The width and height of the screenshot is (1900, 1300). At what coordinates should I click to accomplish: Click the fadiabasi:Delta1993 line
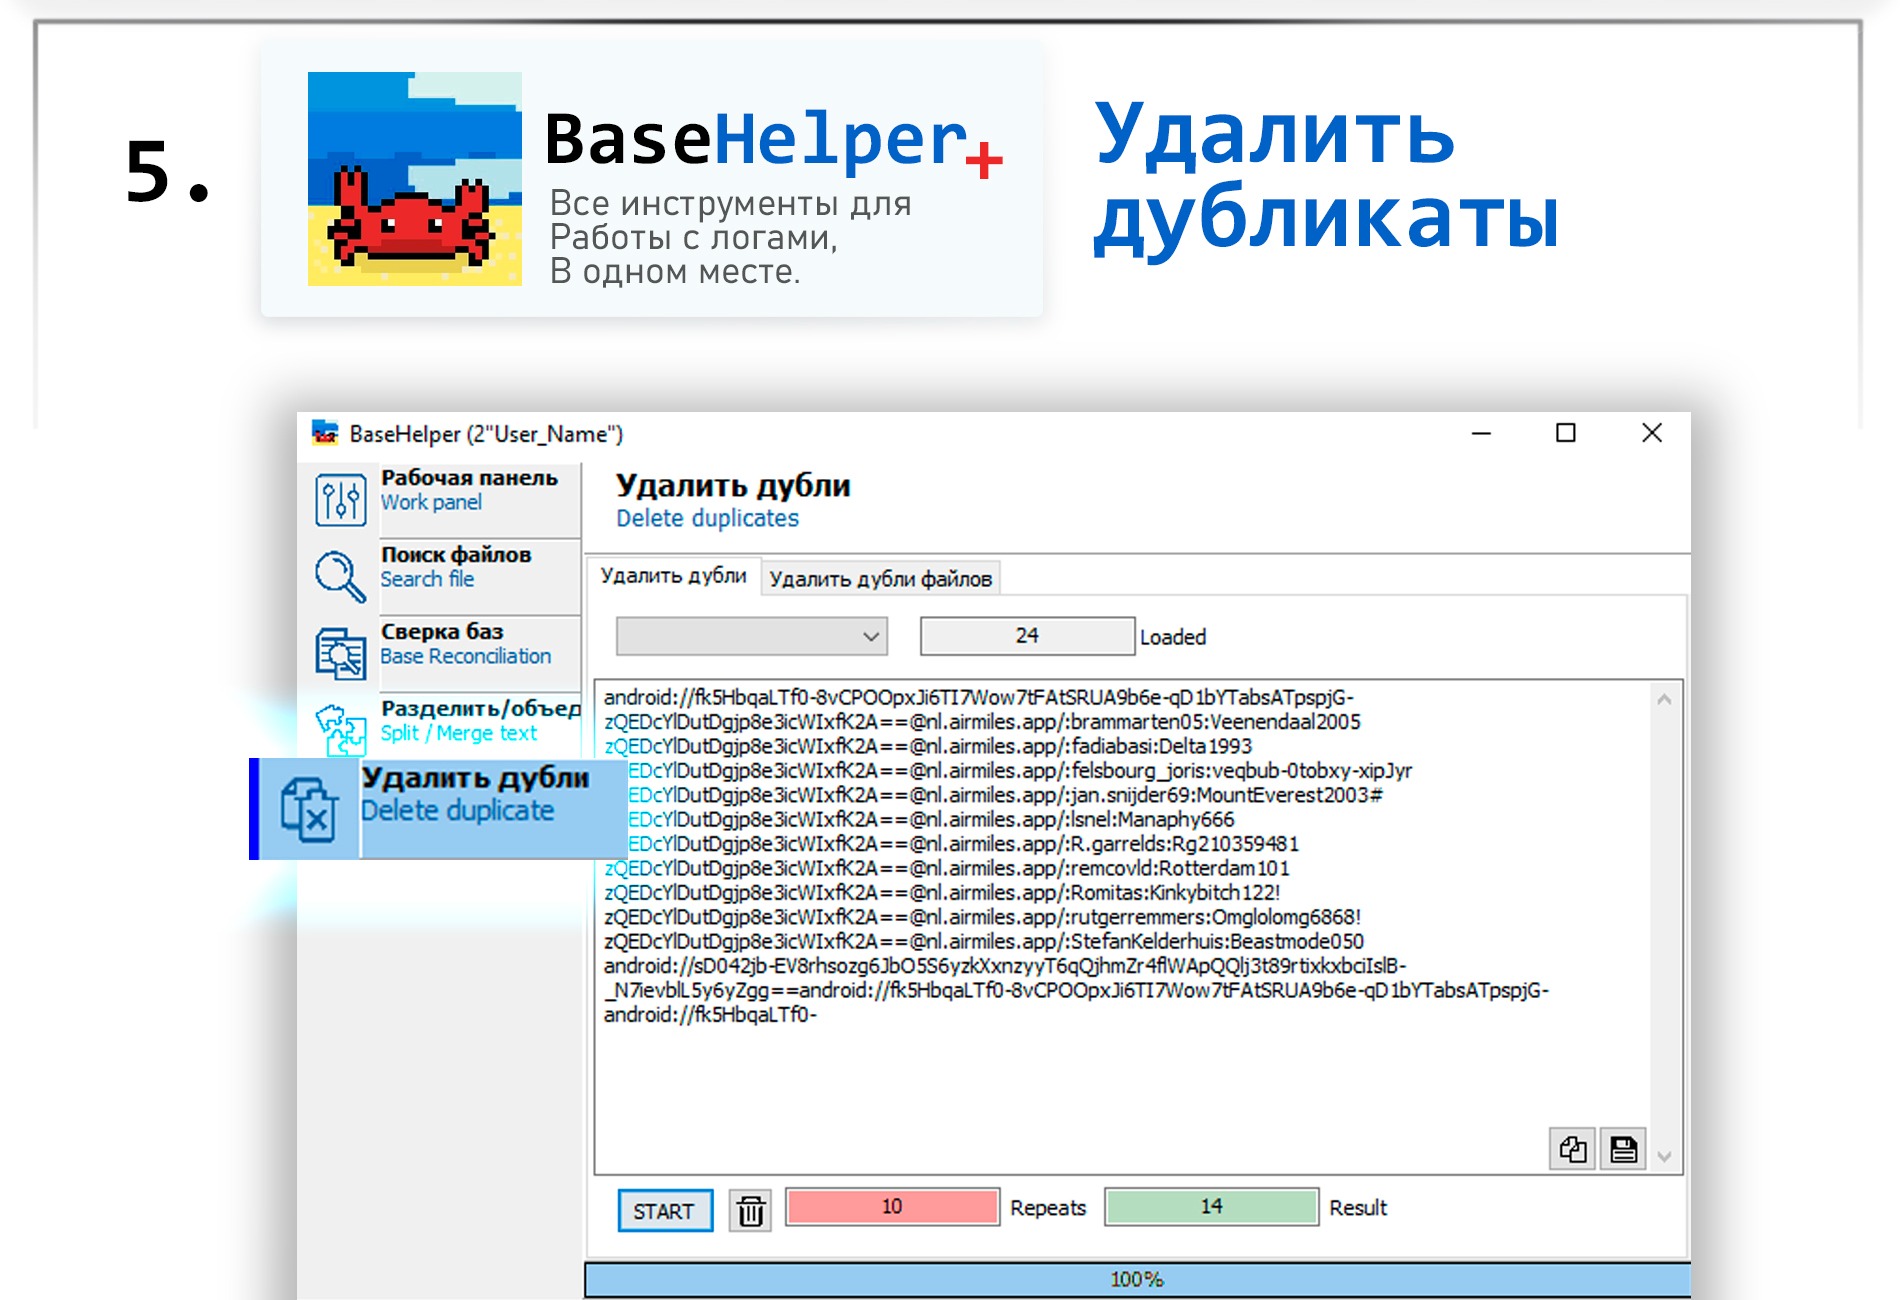coord(928,746)
